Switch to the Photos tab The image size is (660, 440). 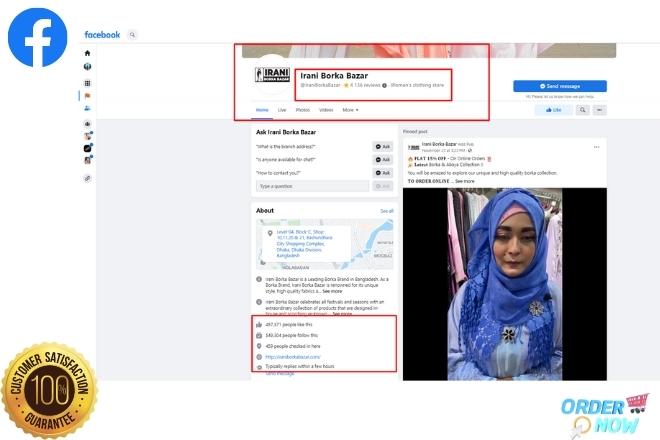(303, 110)
